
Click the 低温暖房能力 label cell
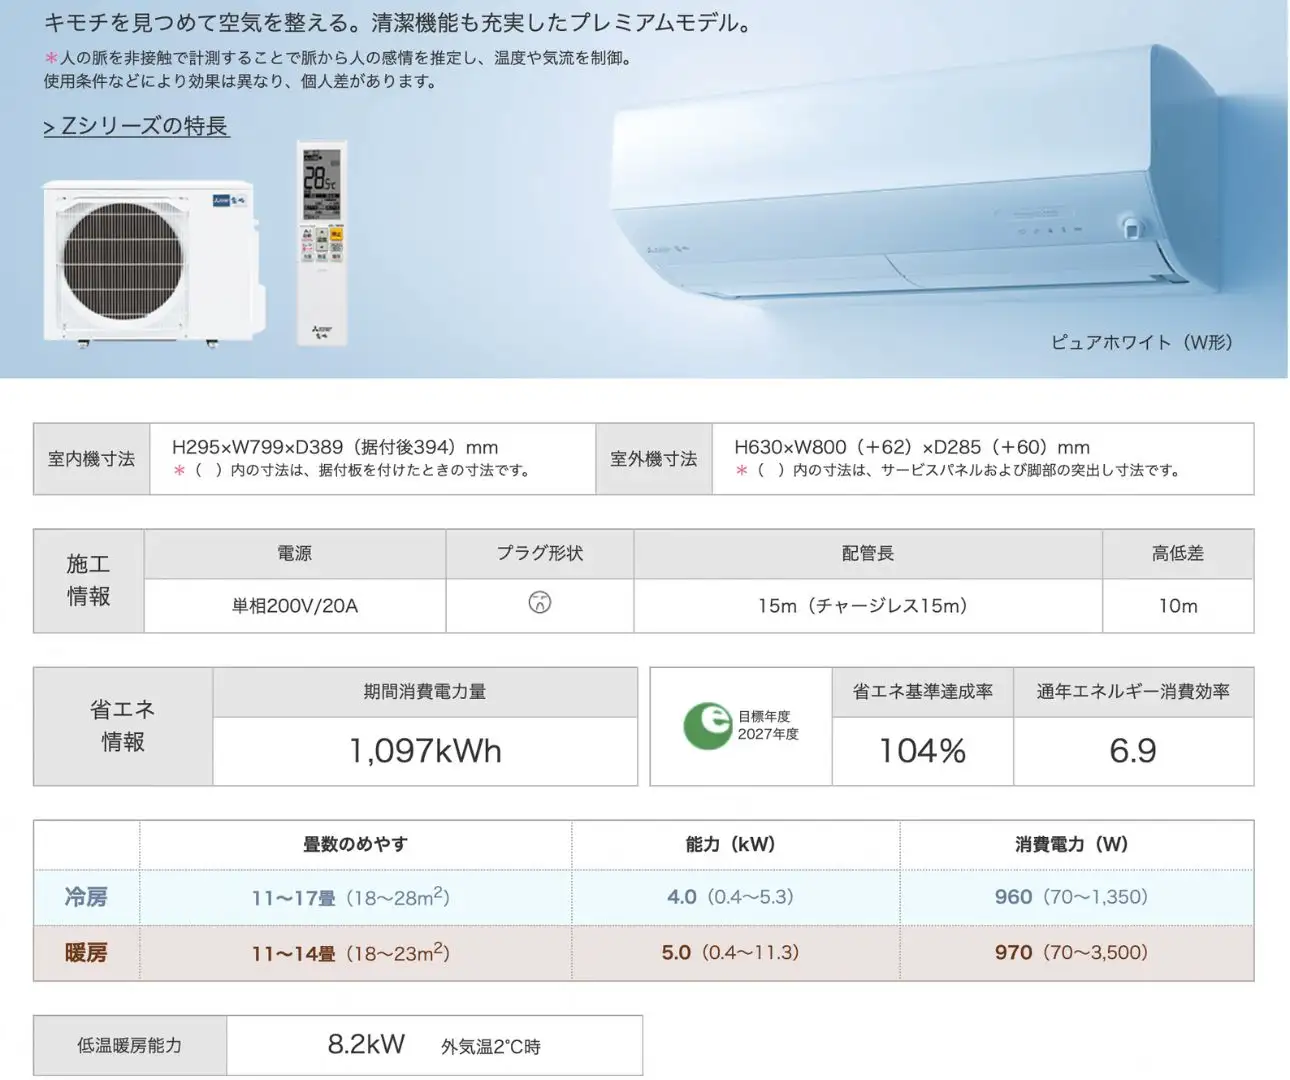[x=130, y=1046]
